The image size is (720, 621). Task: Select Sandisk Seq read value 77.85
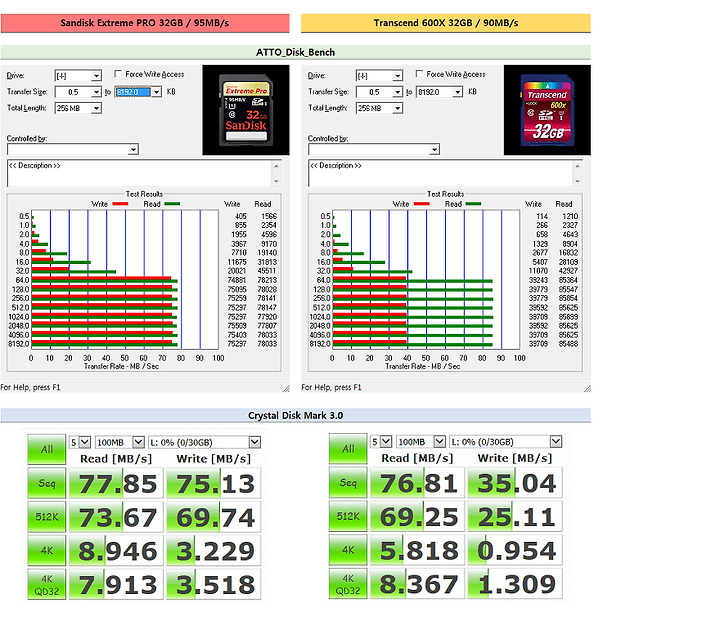pos(116,484)
